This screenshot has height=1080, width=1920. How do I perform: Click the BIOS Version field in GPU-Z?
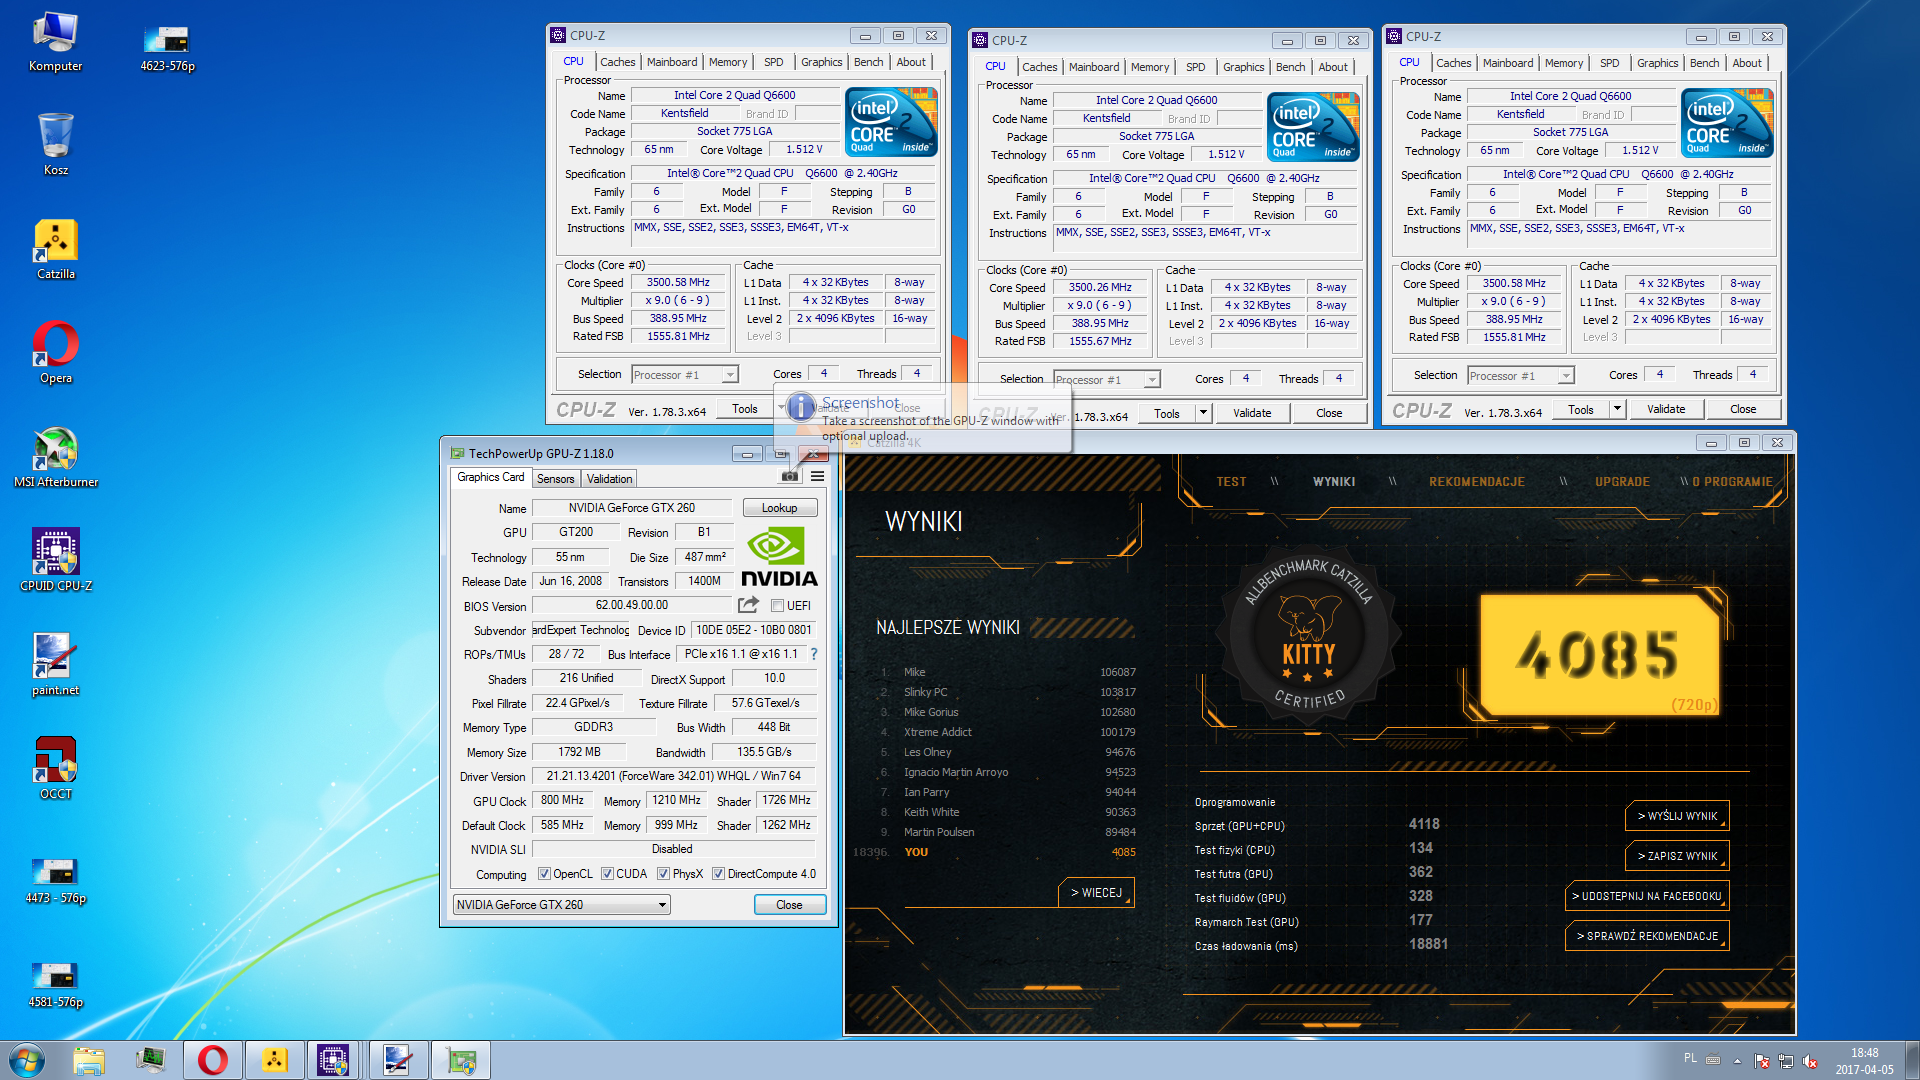632,605
